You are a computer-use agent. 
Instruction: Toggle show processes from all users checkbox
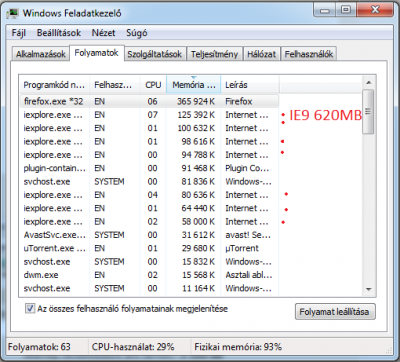tap(30, 308)
